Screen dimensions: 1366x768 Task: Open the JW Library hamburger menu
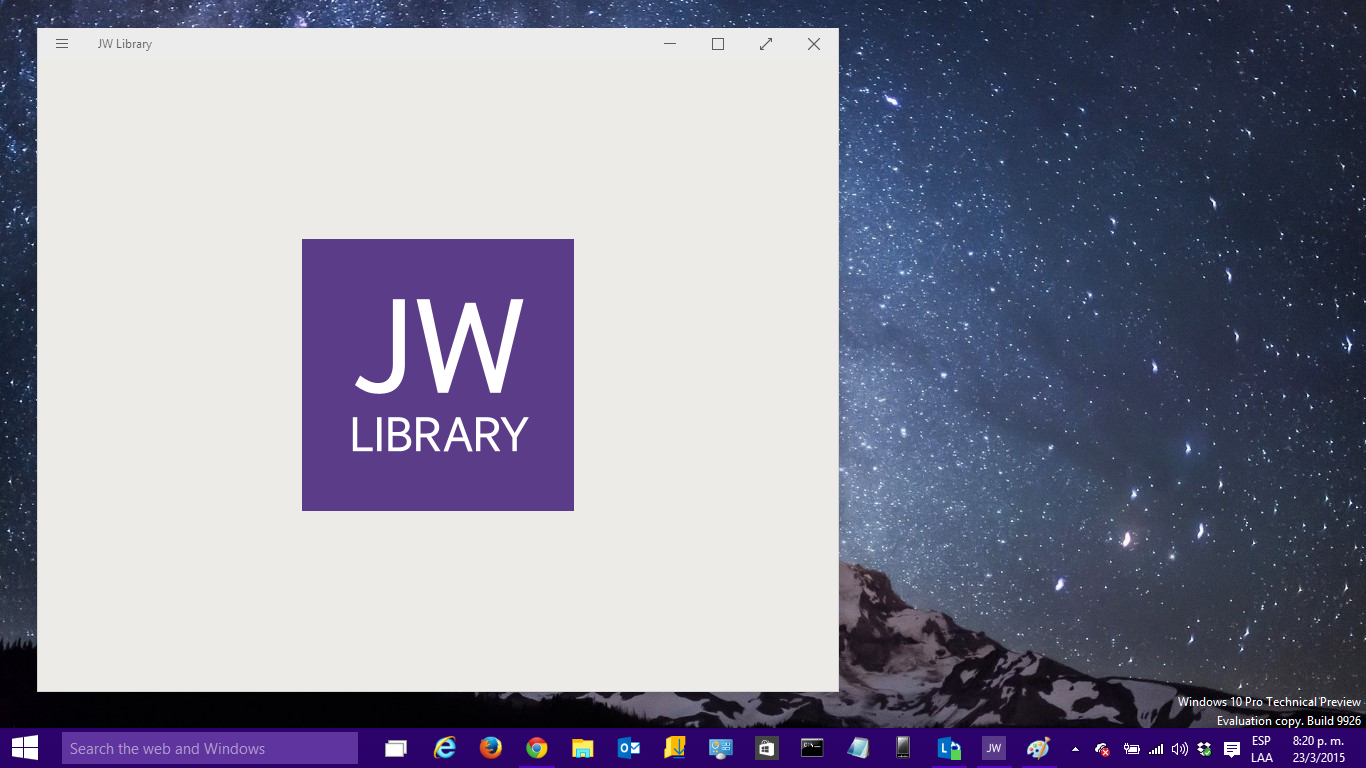(62, 44)
